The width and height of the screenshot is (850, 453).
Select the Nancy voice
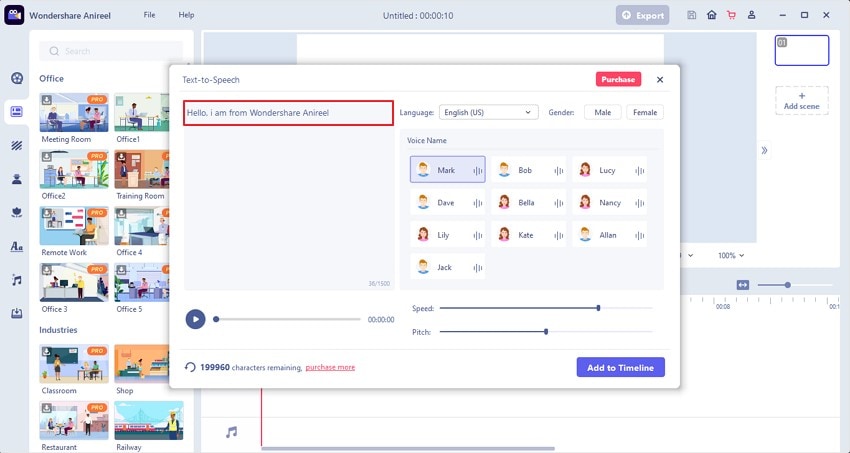pyautogui.click(x=609, y=202)
